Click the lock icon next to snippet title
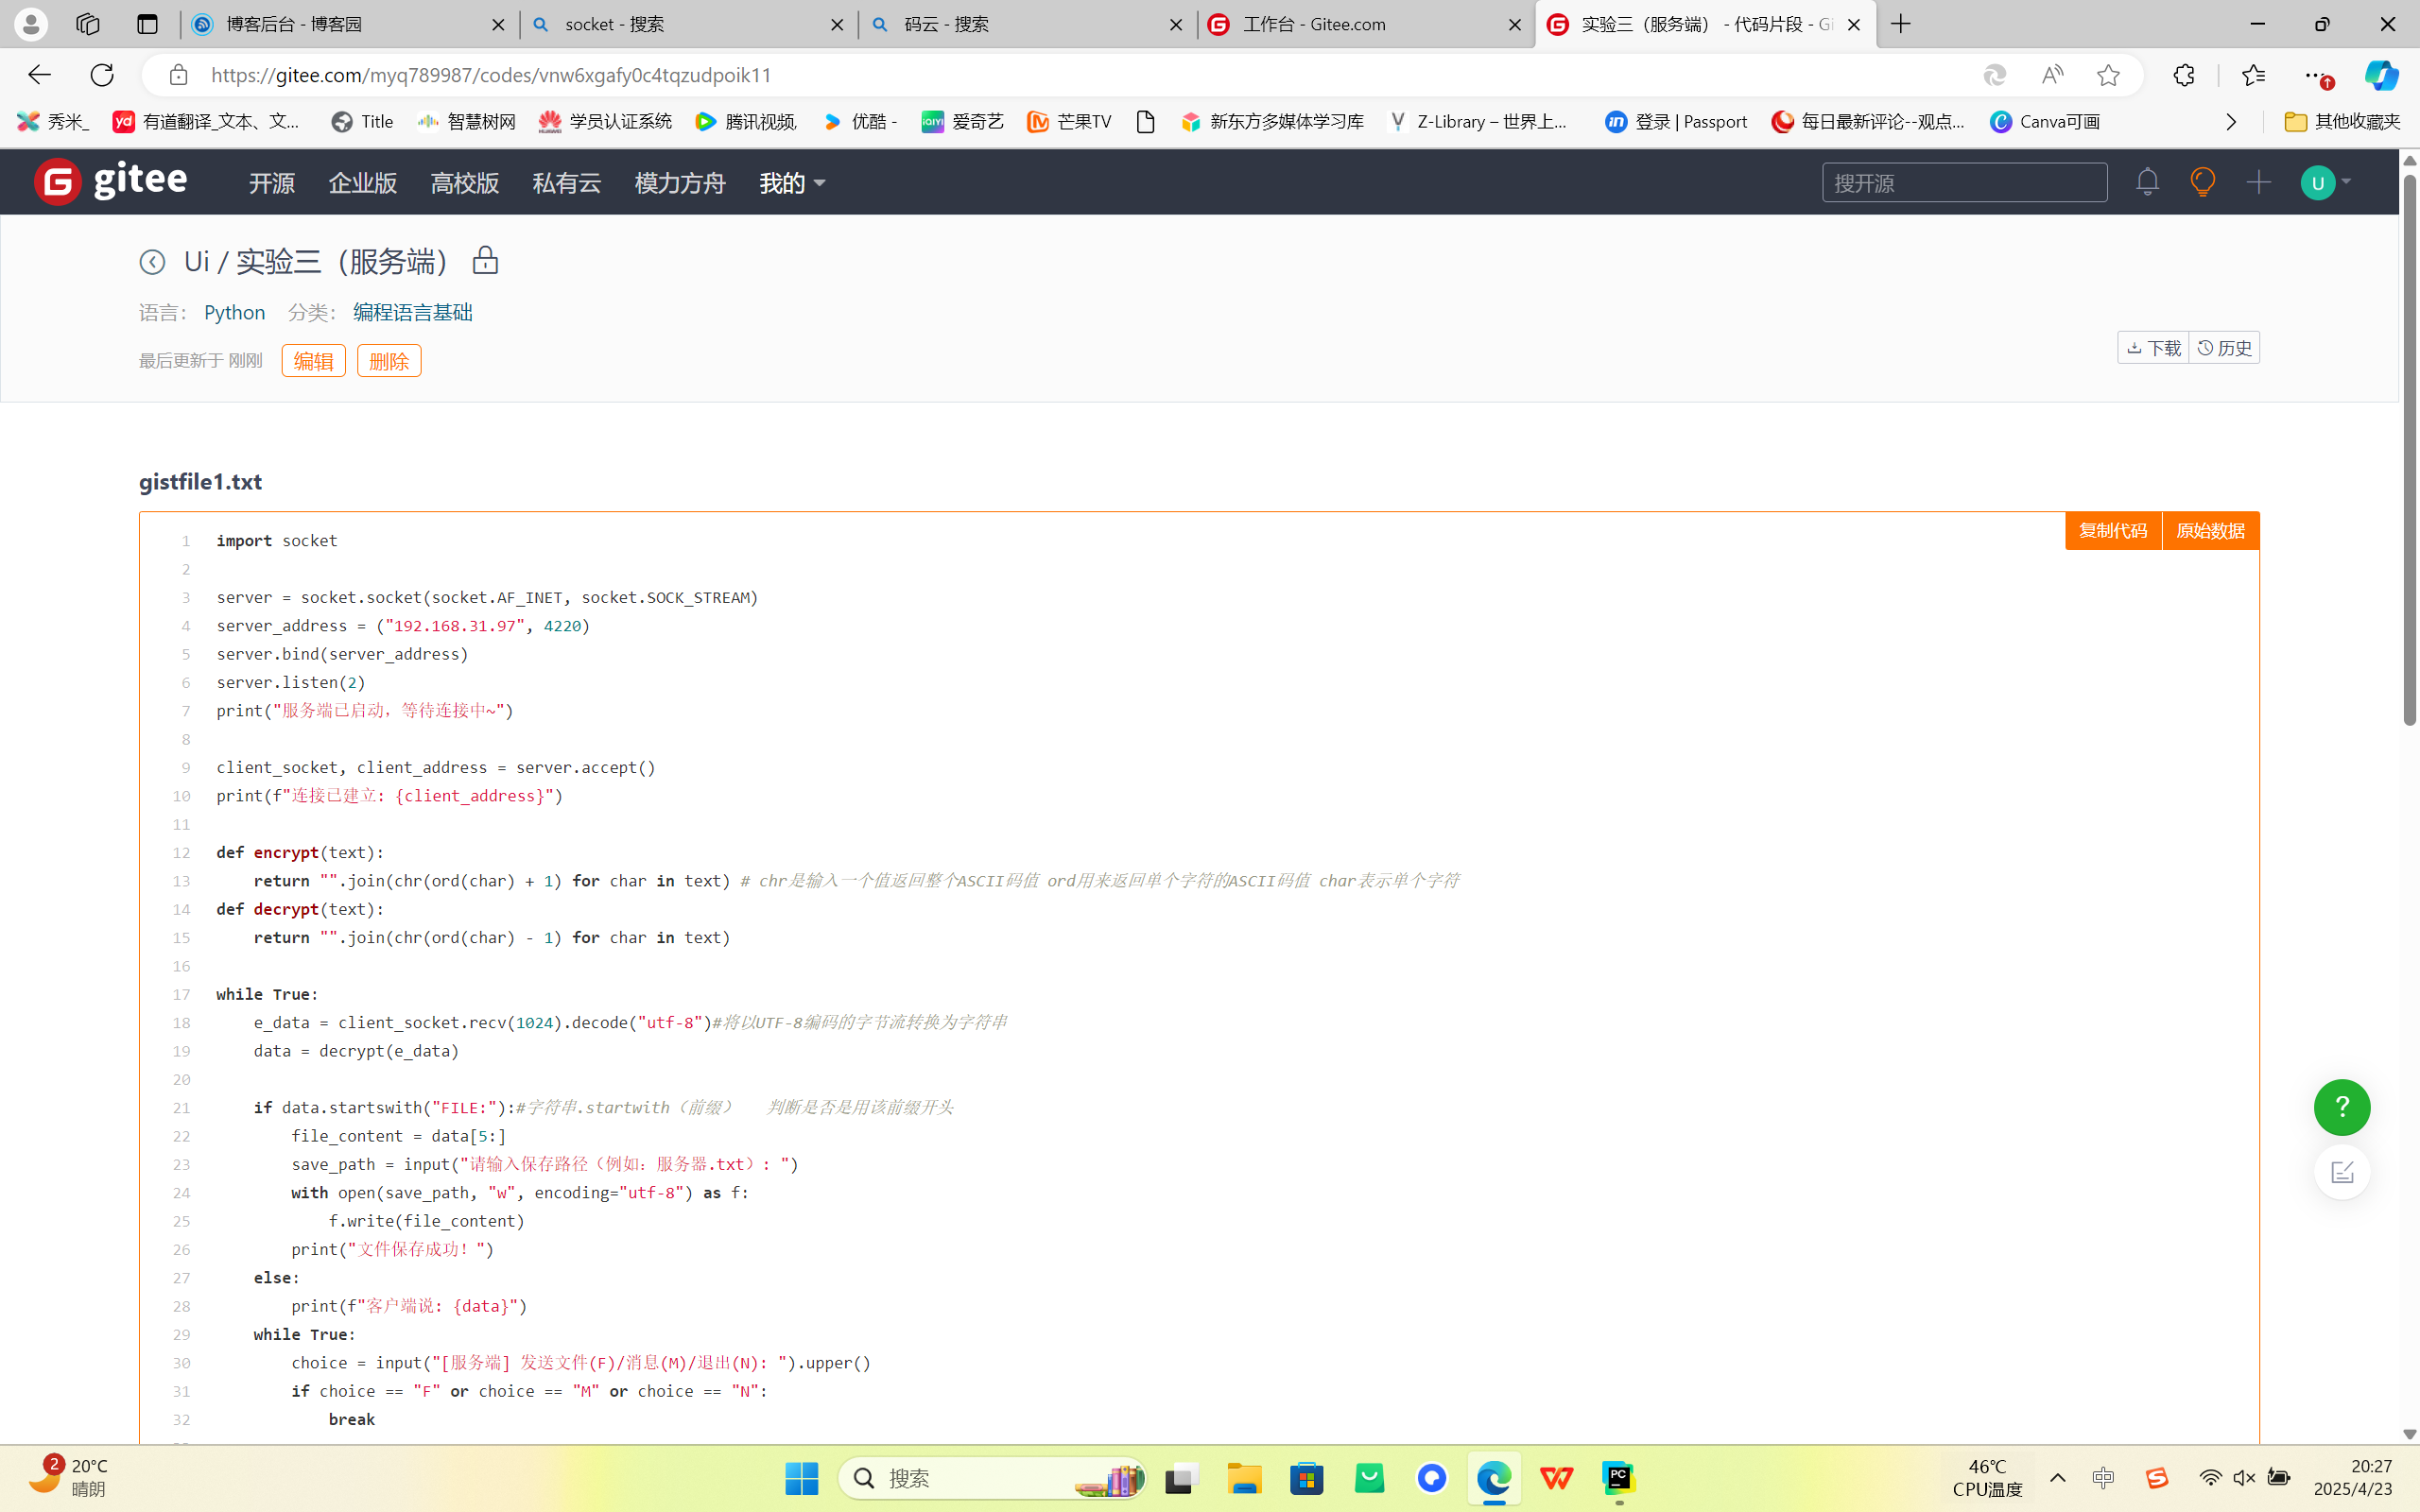This screenshot has width=2420, height=1512. (x=485, y=260)
